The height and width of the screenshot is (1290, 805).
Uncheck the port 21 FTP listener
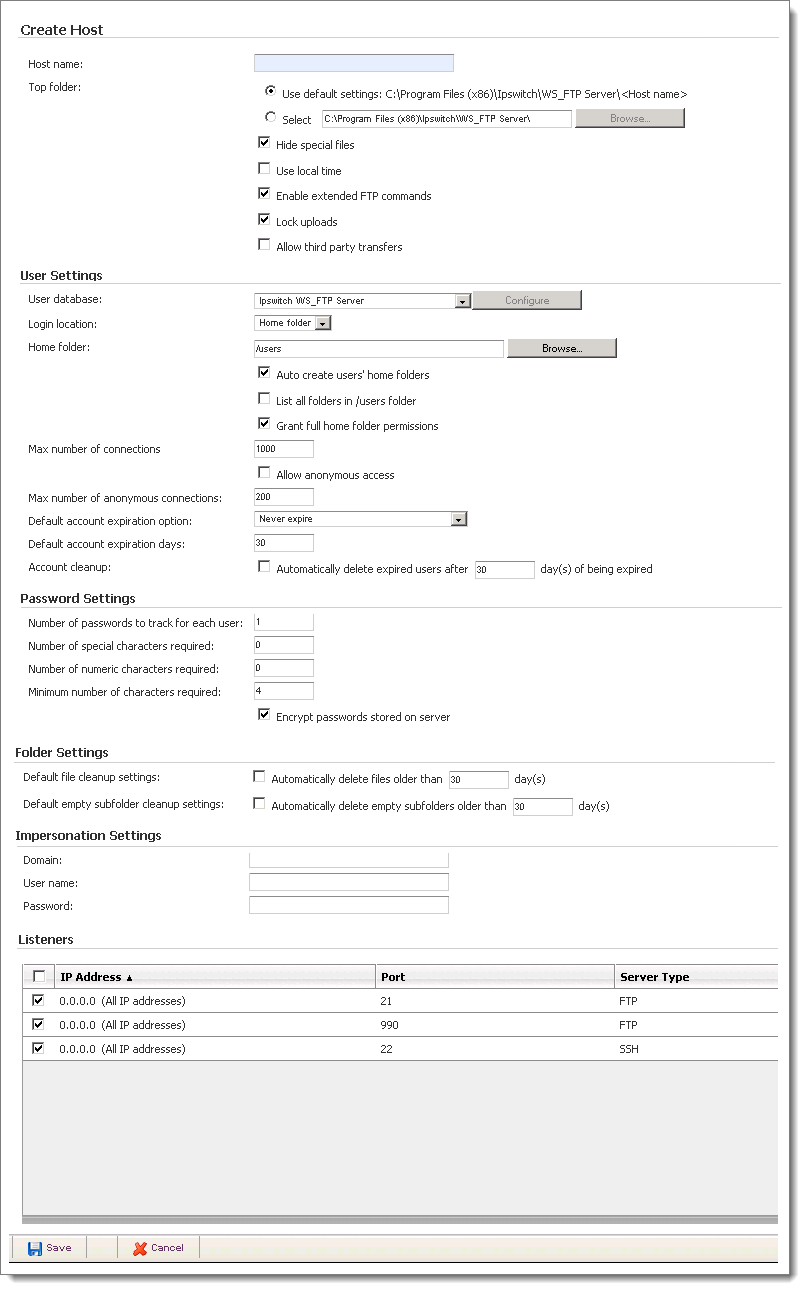[39, 1000]
